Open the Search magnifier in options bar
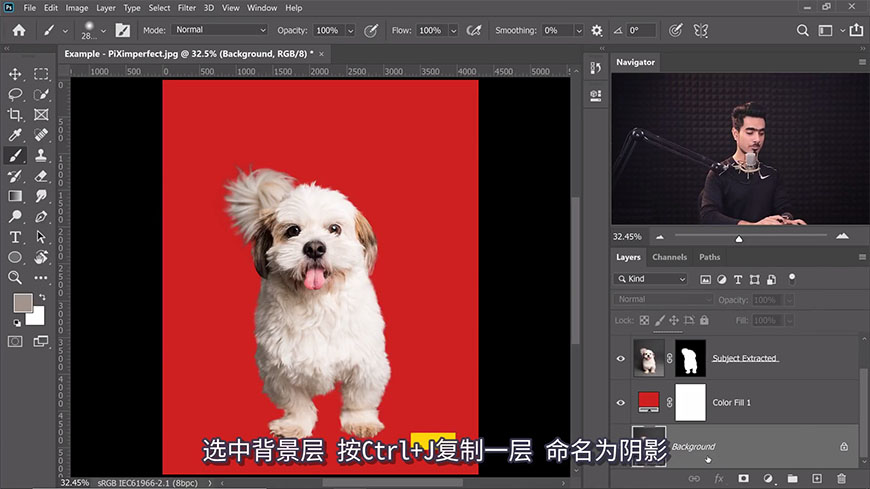Screen dimensions: 870x489 802,31
